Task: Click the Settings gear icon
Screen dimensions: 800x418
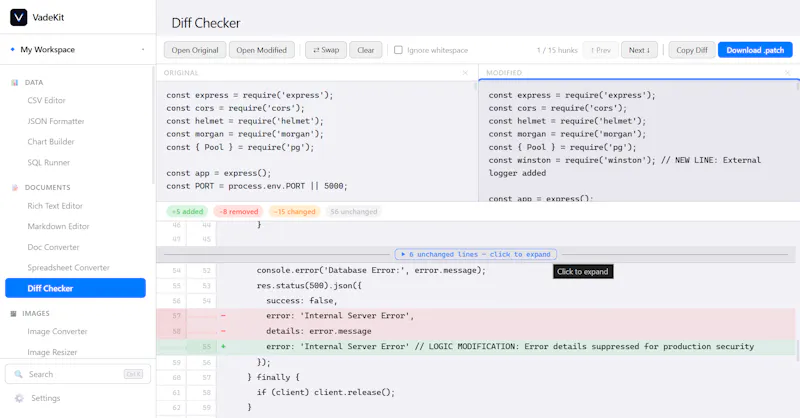Action: point(19,398)
